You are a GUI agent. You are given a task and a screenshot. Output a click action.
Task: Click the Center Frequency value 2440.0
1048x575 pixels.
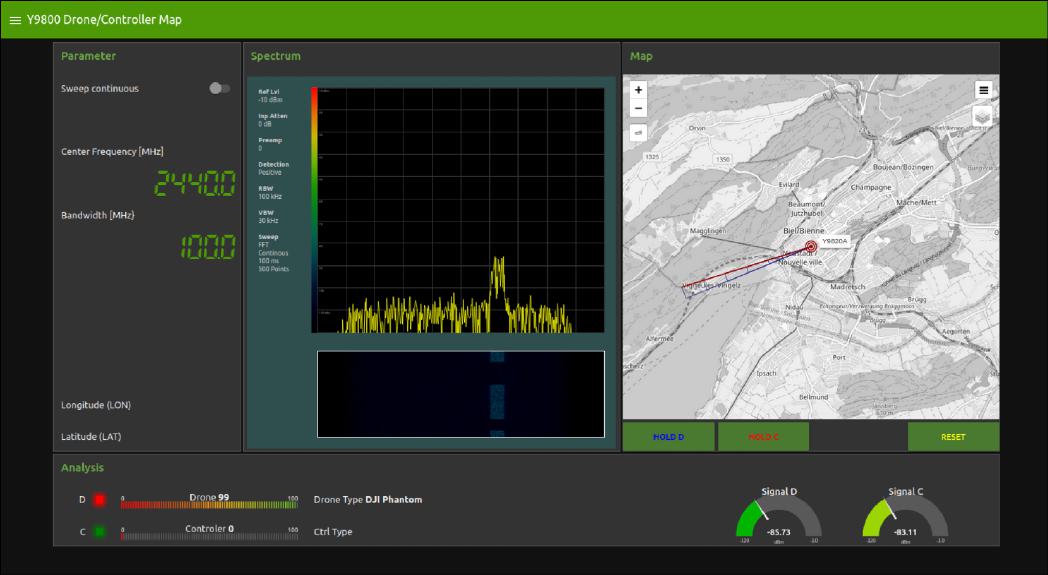195,183
